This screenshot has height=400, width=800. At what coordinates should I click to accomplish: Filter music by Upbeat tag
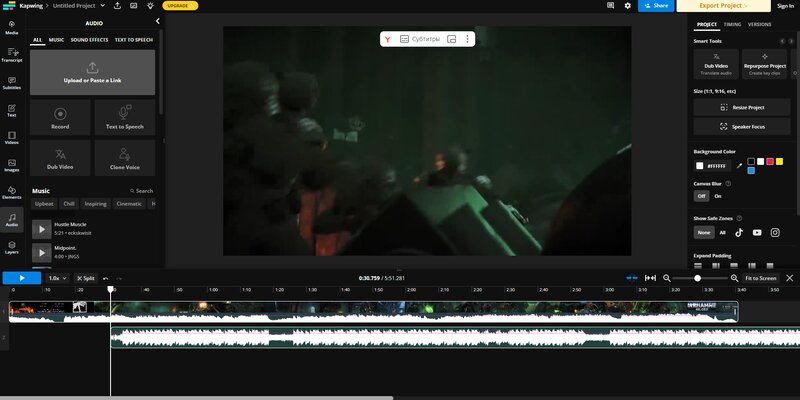pyautogui.click(x=44, y=204)
